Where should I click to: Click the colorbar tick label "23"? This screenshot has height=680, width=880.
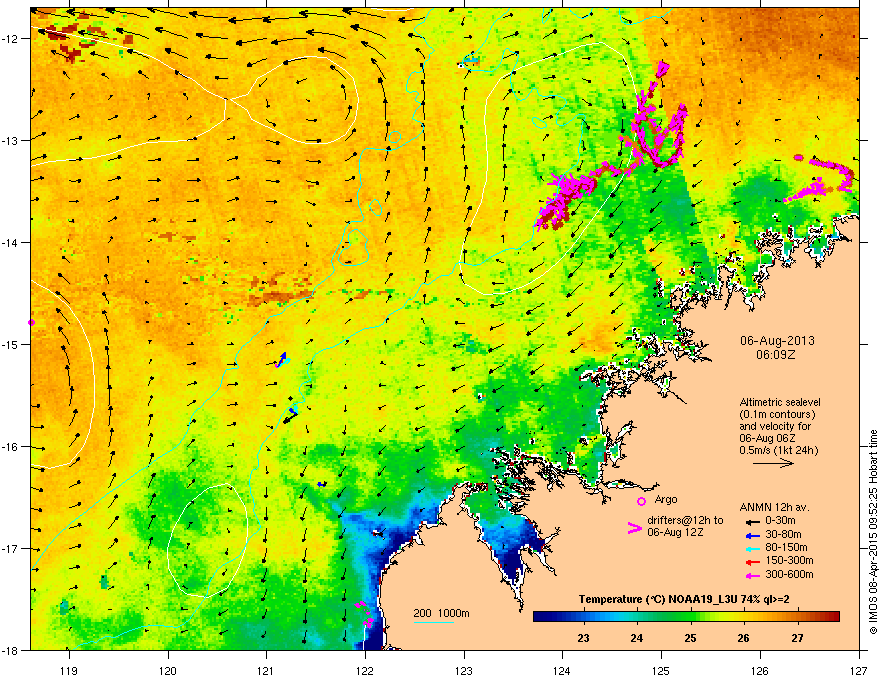pyautogui.click(x=584, y=638)
